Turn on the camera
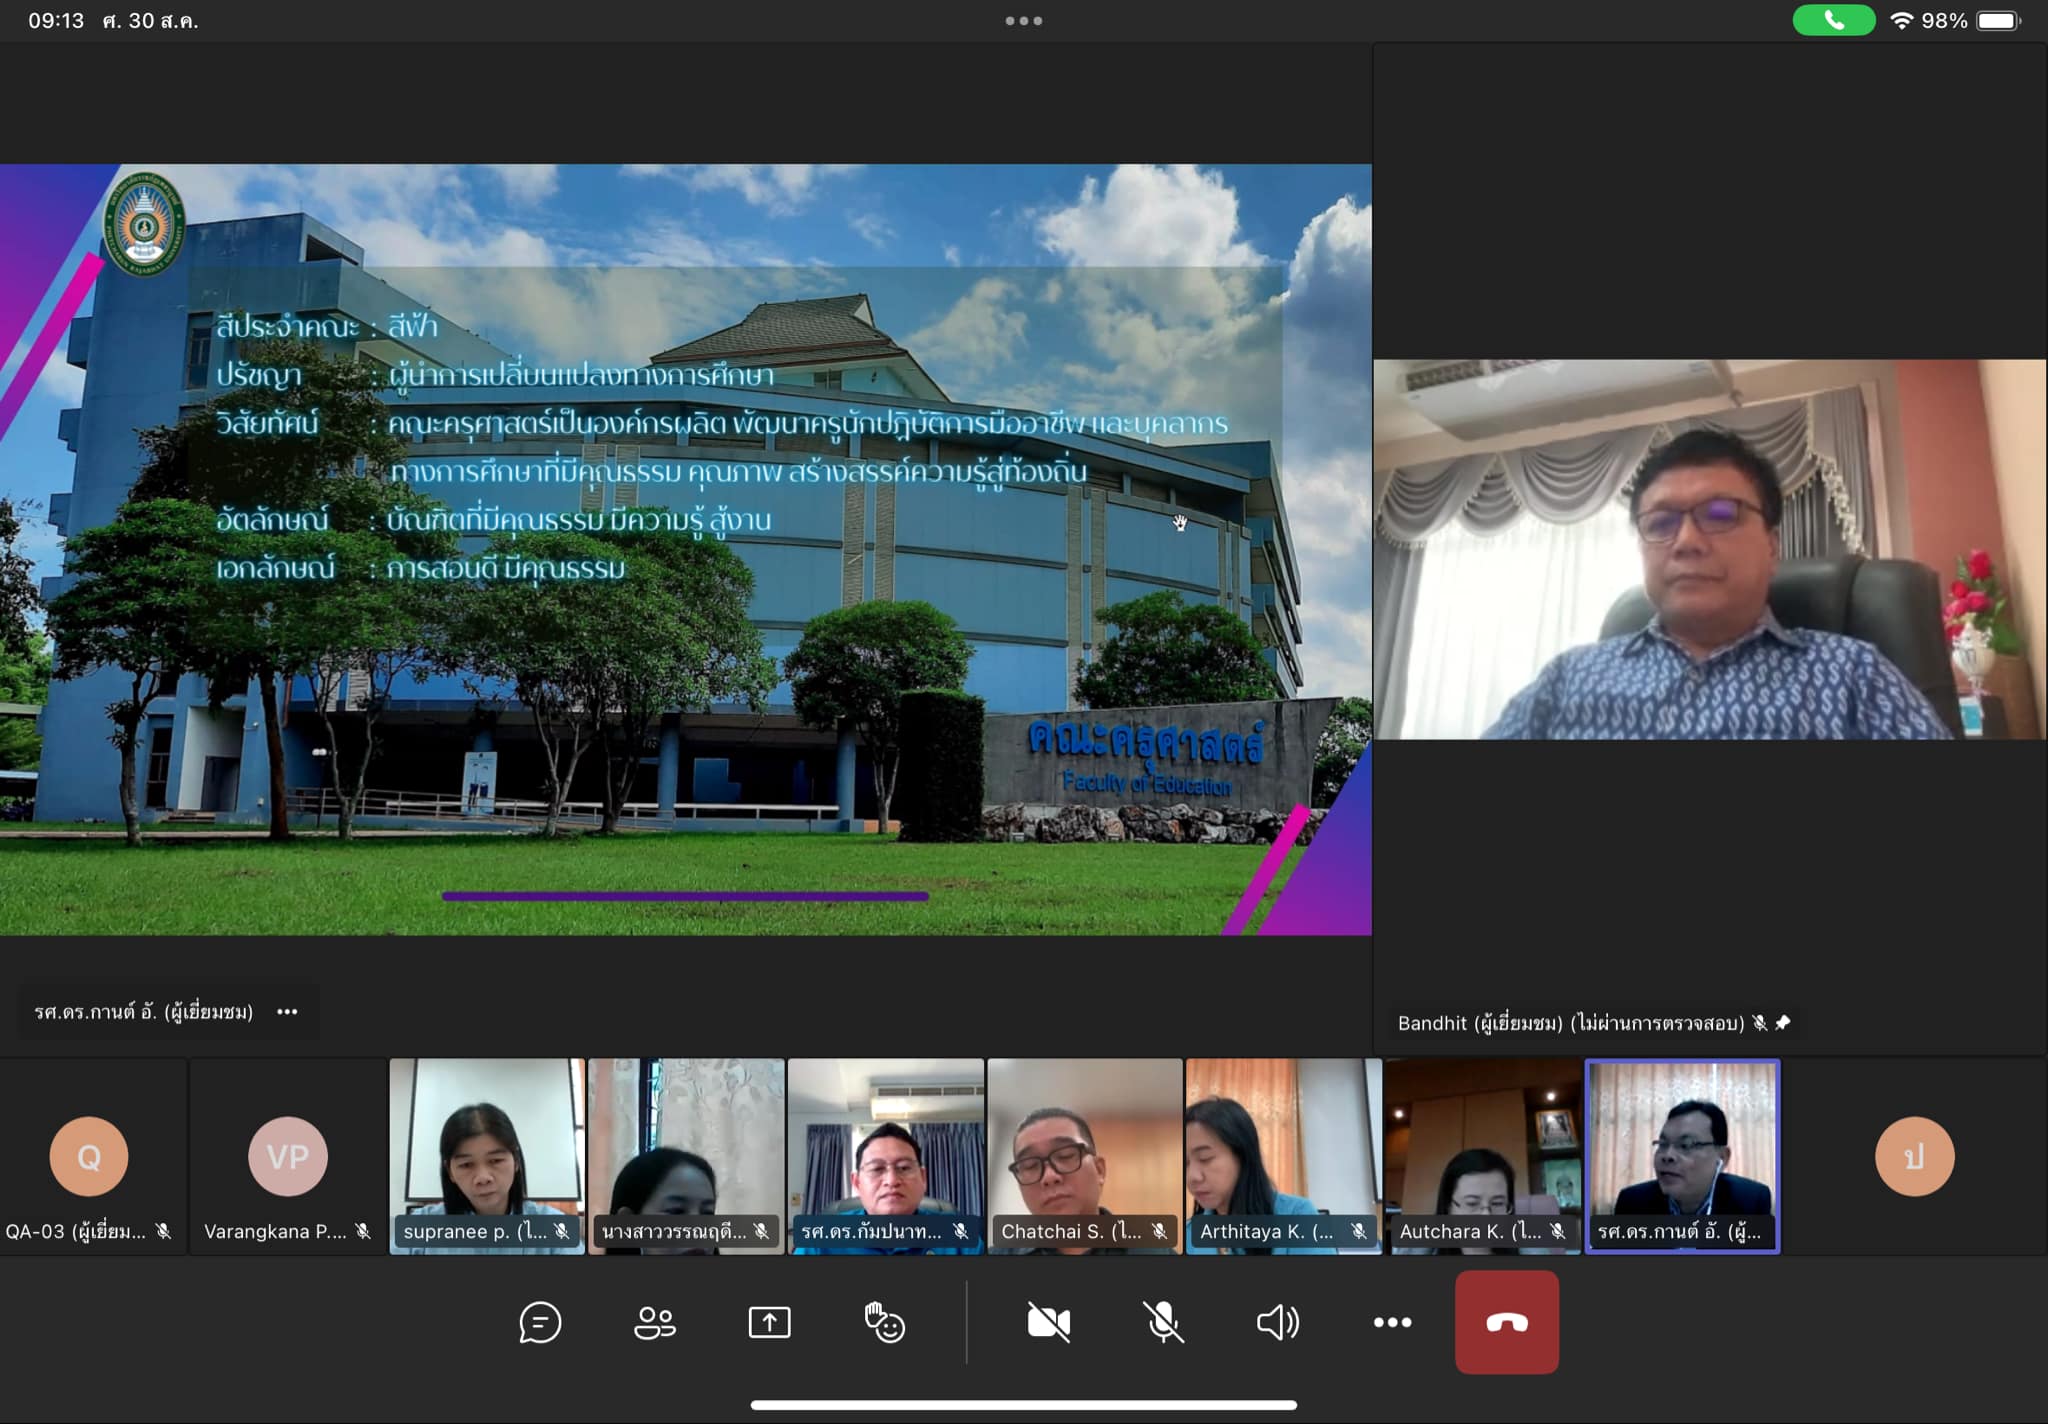 point(1048,1322)
